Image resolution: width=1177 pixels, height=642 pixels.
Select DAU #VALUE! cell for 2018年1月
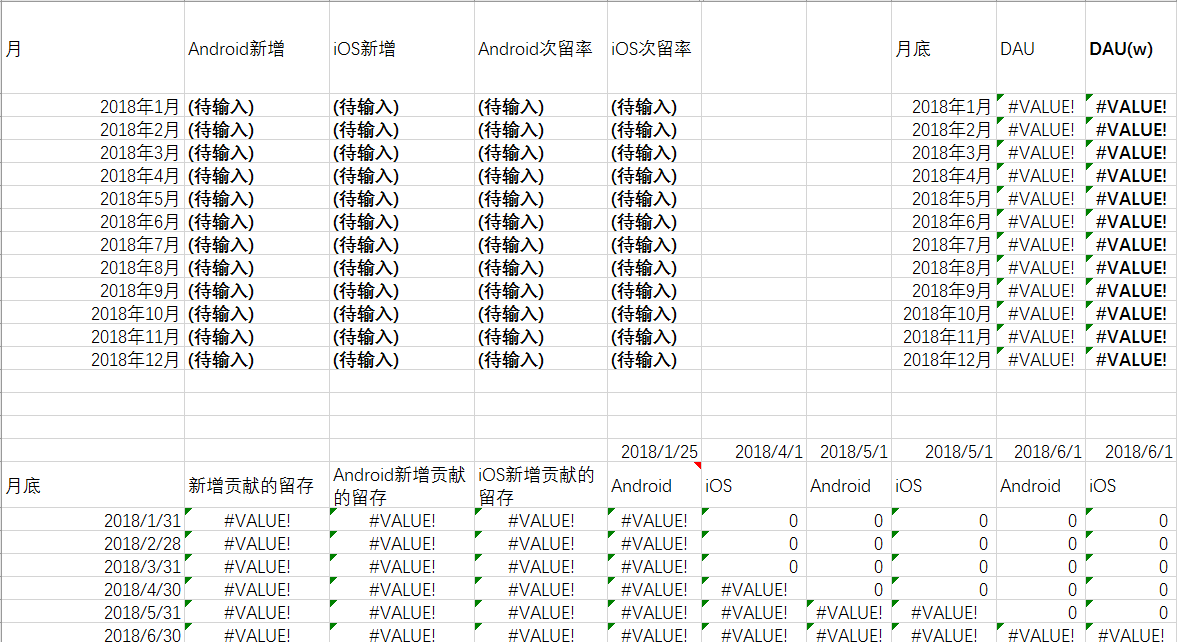[x=1040, y=106]
